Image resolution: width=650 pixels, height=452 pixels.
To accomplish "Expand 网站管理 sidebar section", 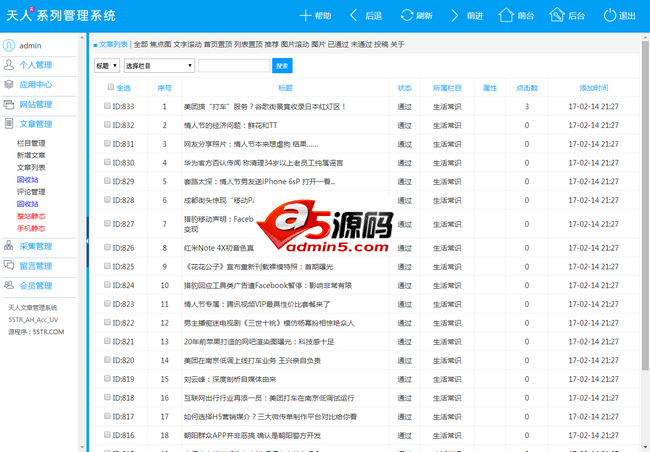I will coord(36,104).
